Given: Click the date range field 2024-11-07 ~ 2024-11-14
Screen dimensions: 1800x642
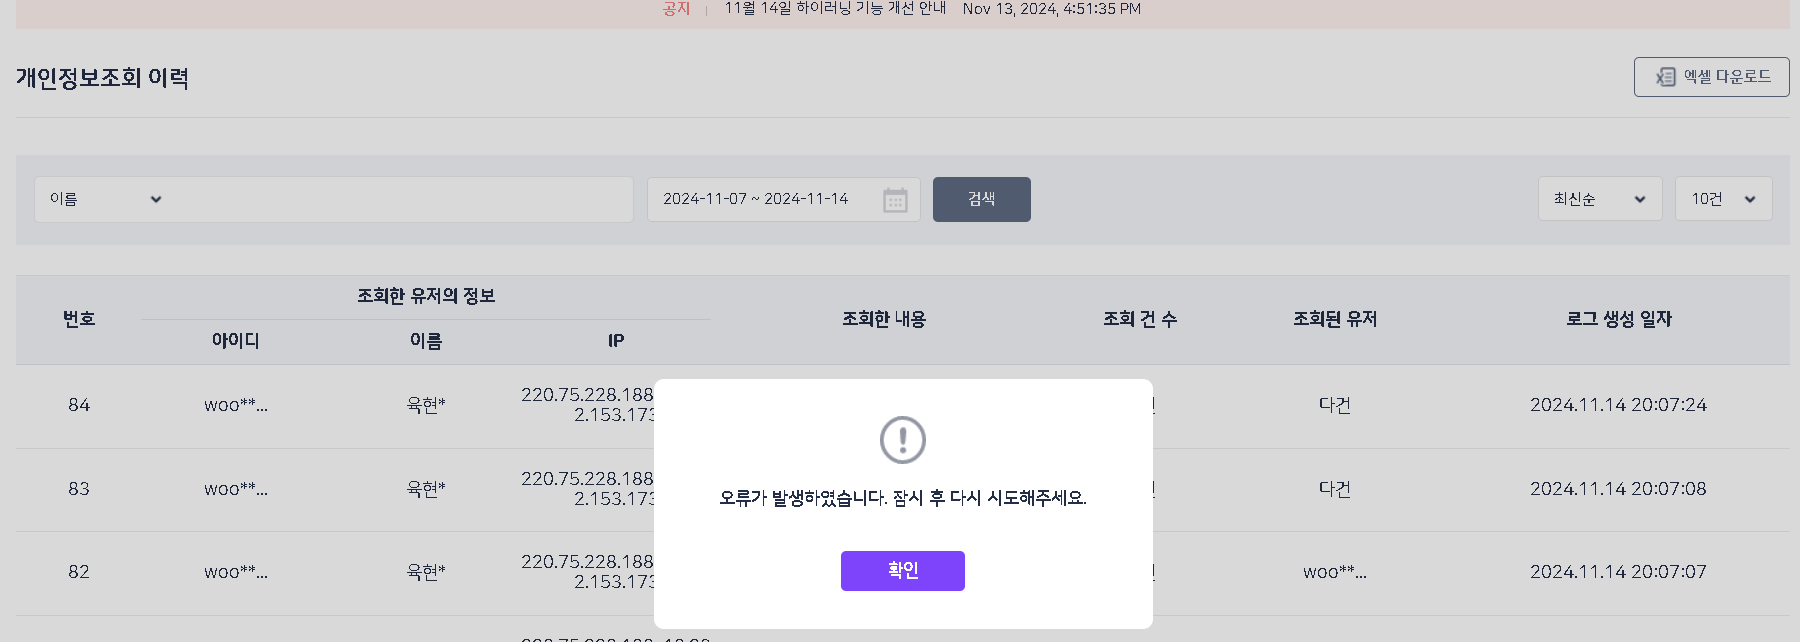Looking at the screenshot, I should pos(783,199).
